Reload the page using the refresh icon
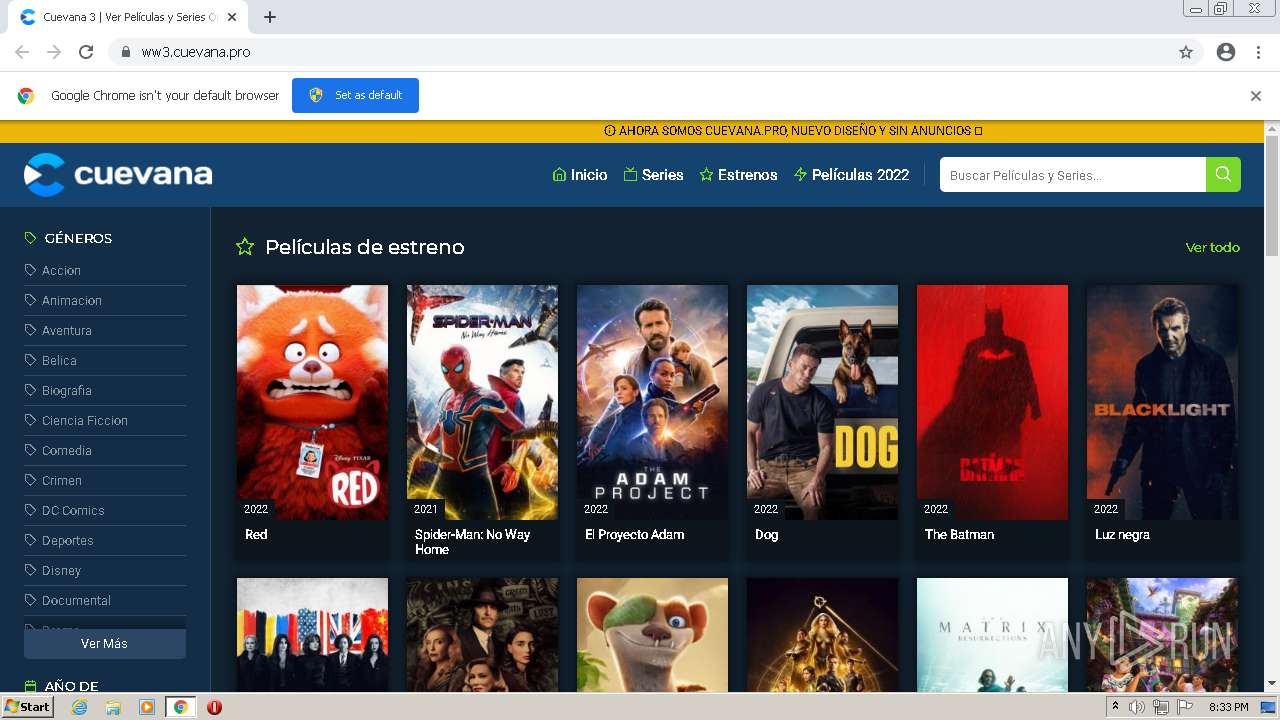 (x=86, y=52)
